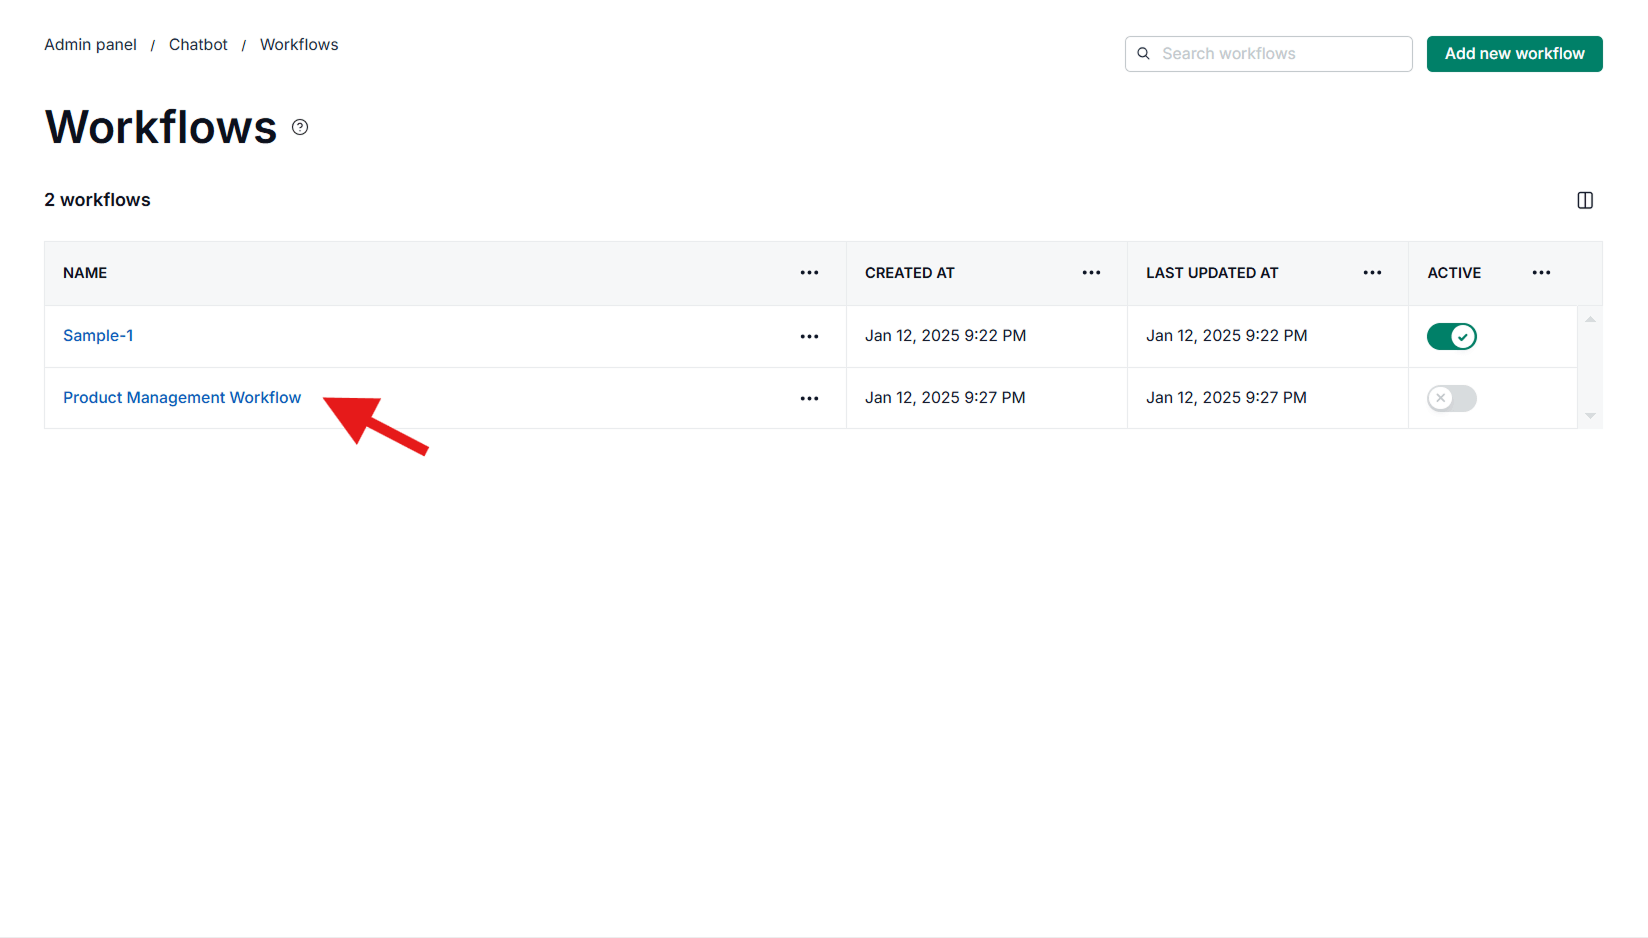The height and width of the screenshot is (938, 1648).
Task: Click the Add new workflow button
Action: pos(1514,53)
